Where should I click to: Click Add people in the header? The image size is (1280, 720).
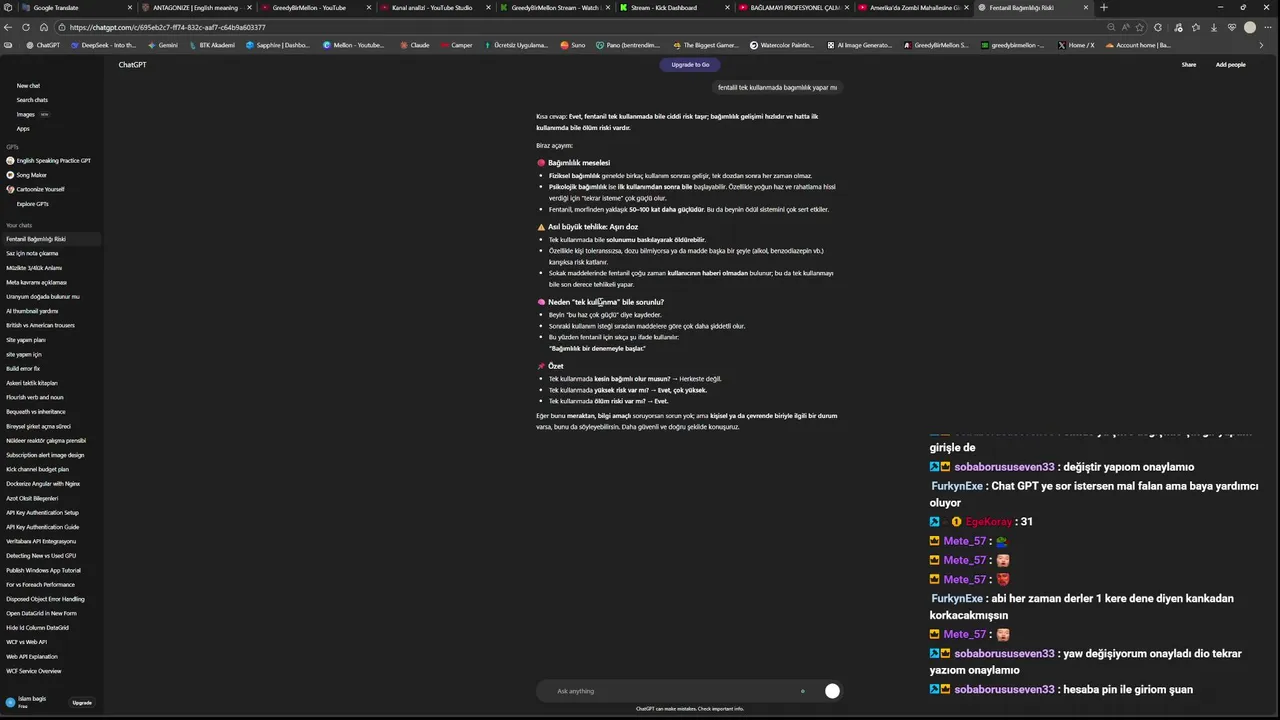(1231, 64)
